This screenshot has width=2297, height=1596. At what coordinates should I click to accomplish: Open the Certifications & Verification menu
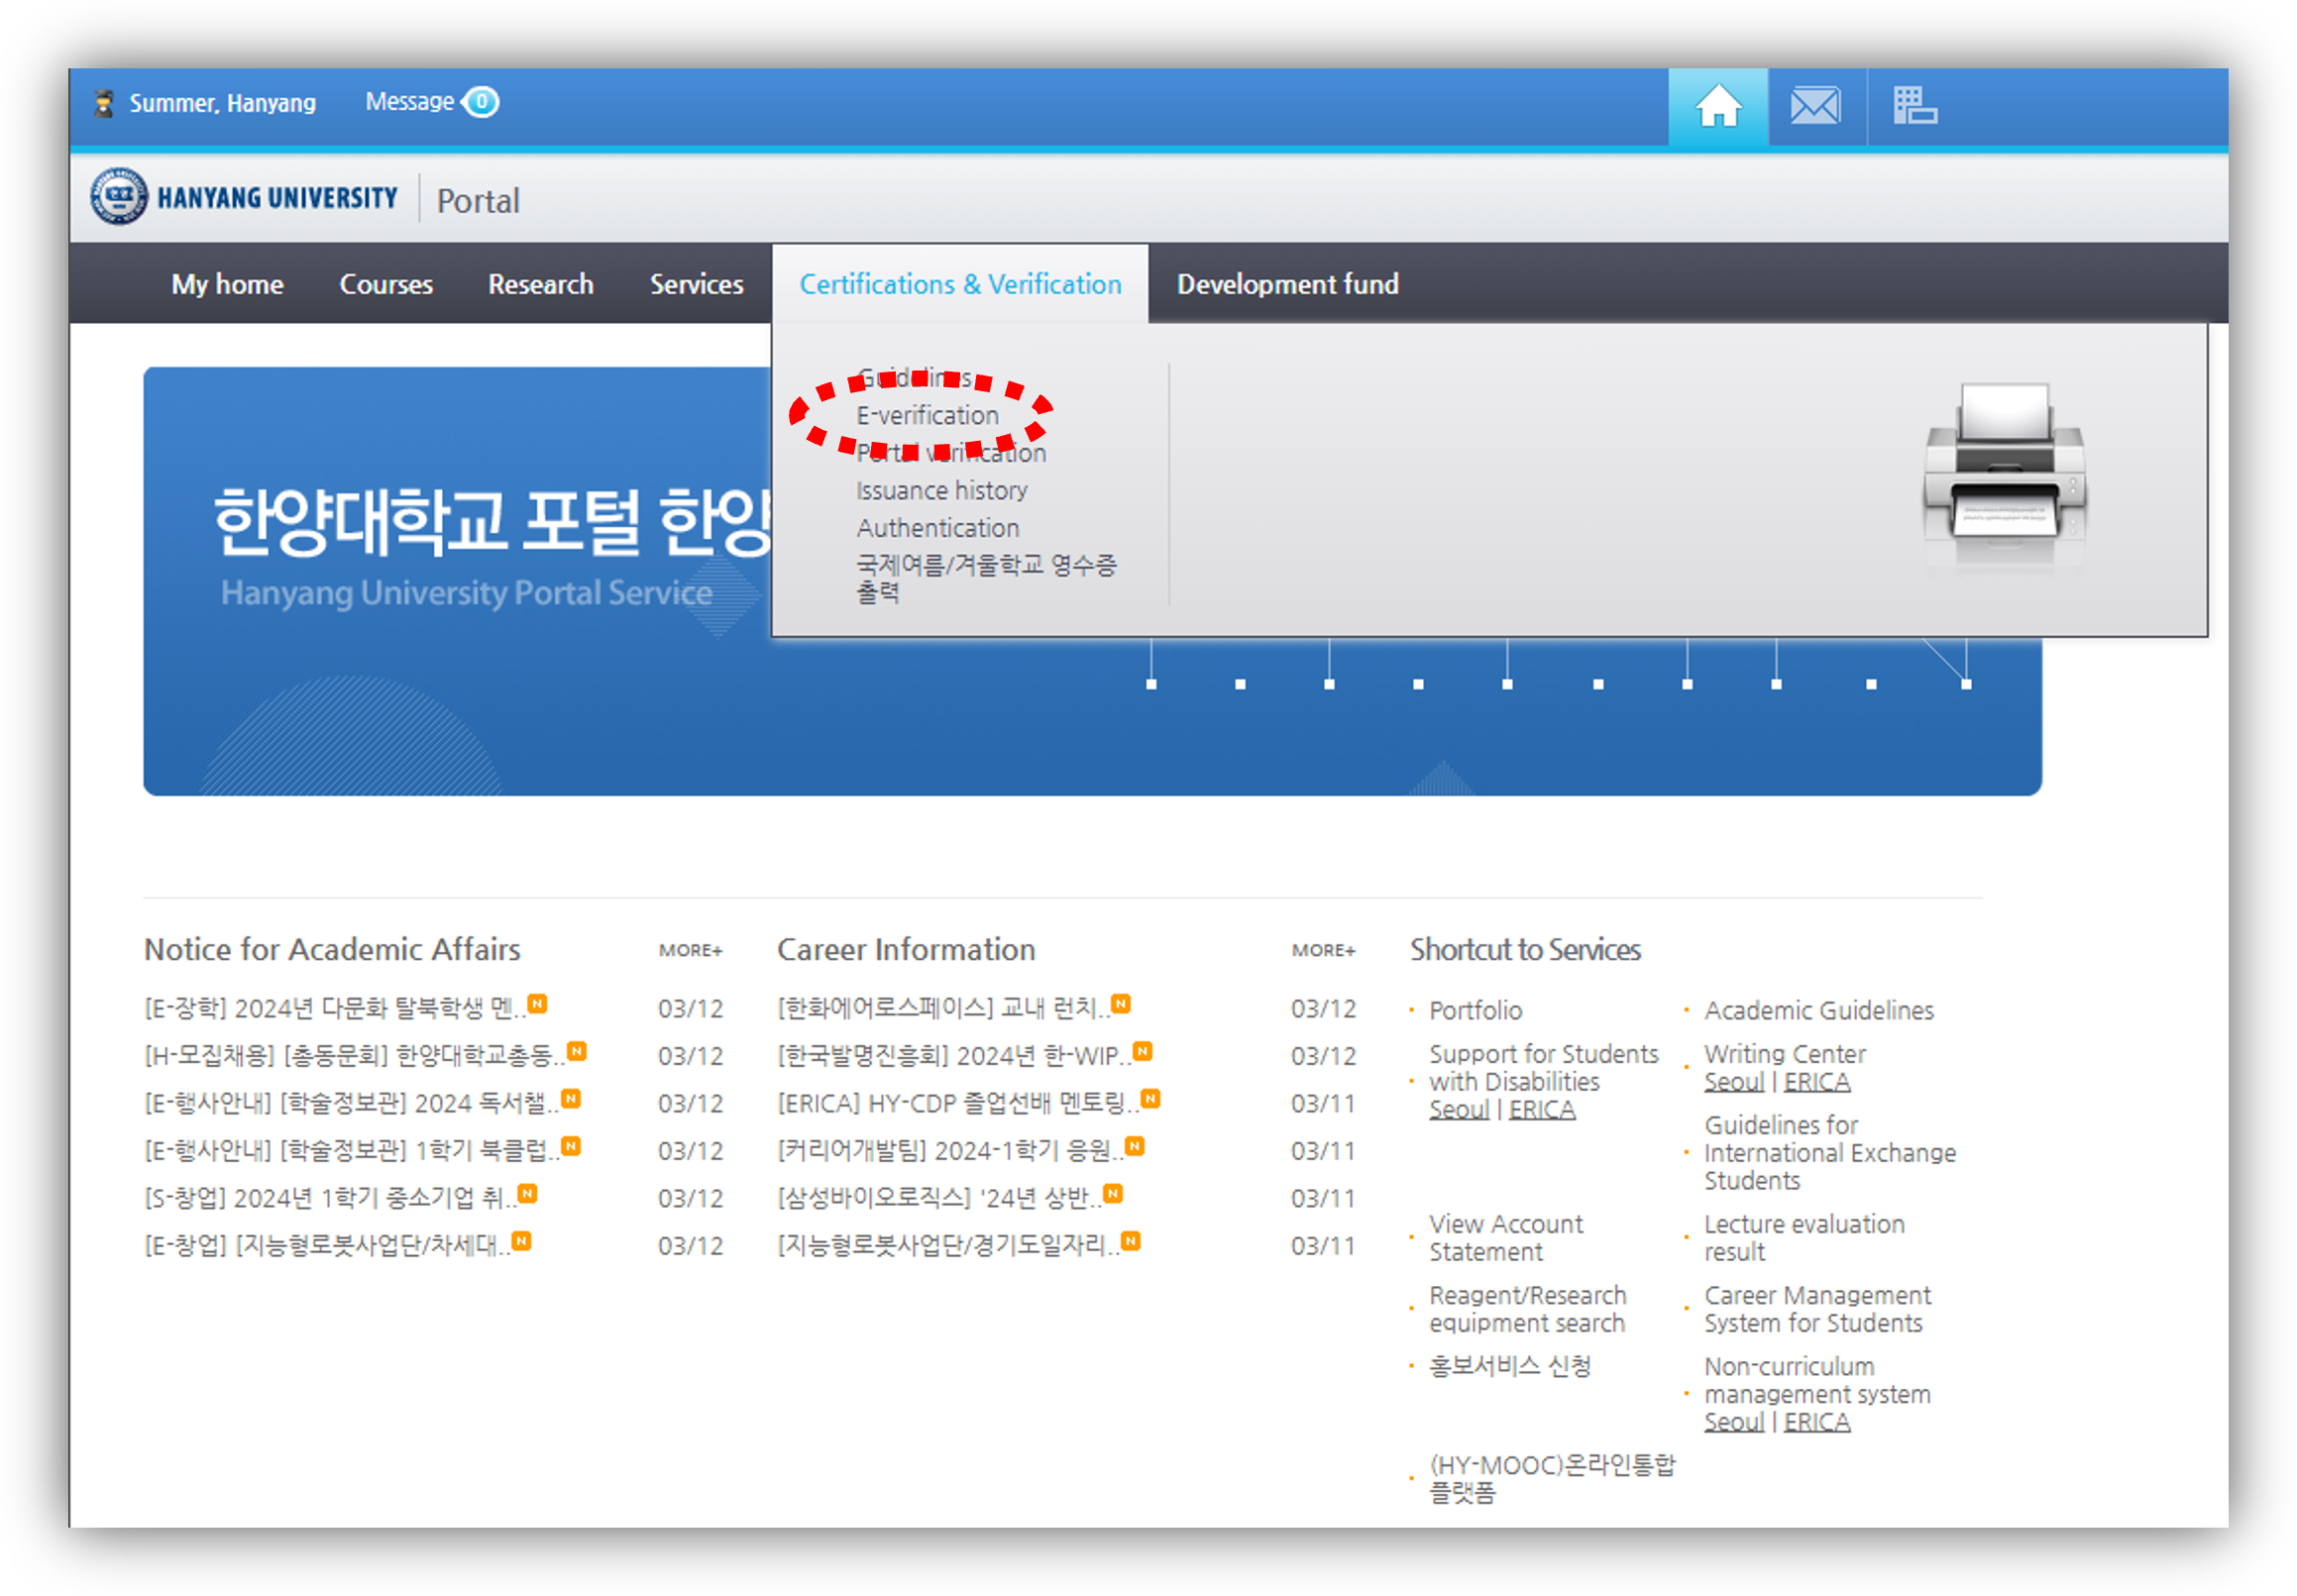959,285
